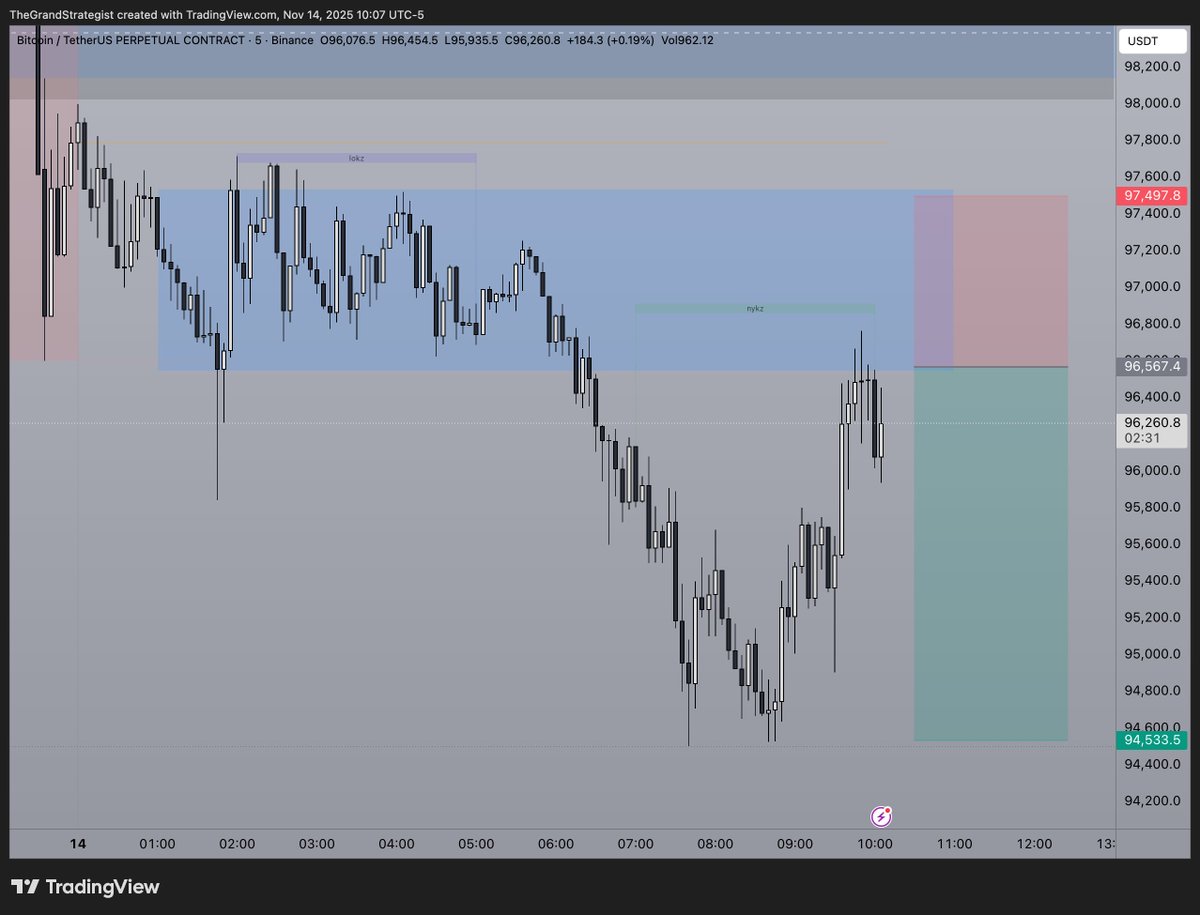Click the L95,935.5 low value
The image size is (1200, 915).
coord(471,40)
